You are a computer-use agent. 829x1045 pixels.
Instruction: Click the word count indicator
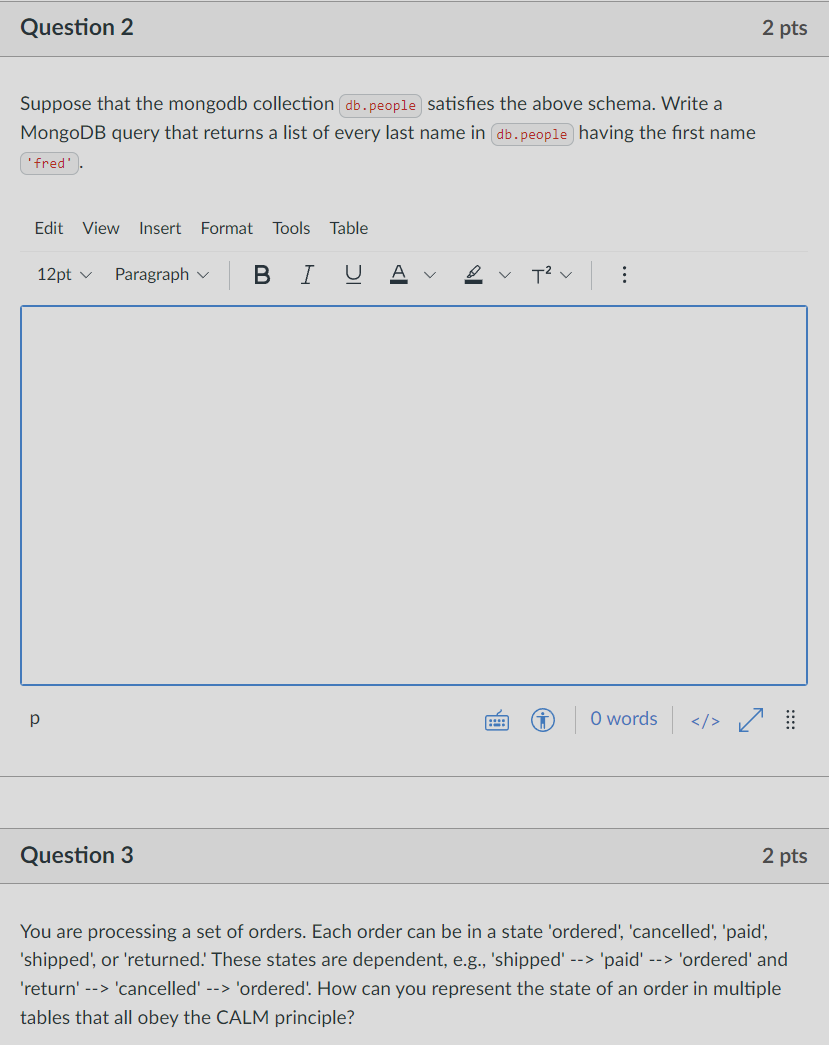[623, 719]
